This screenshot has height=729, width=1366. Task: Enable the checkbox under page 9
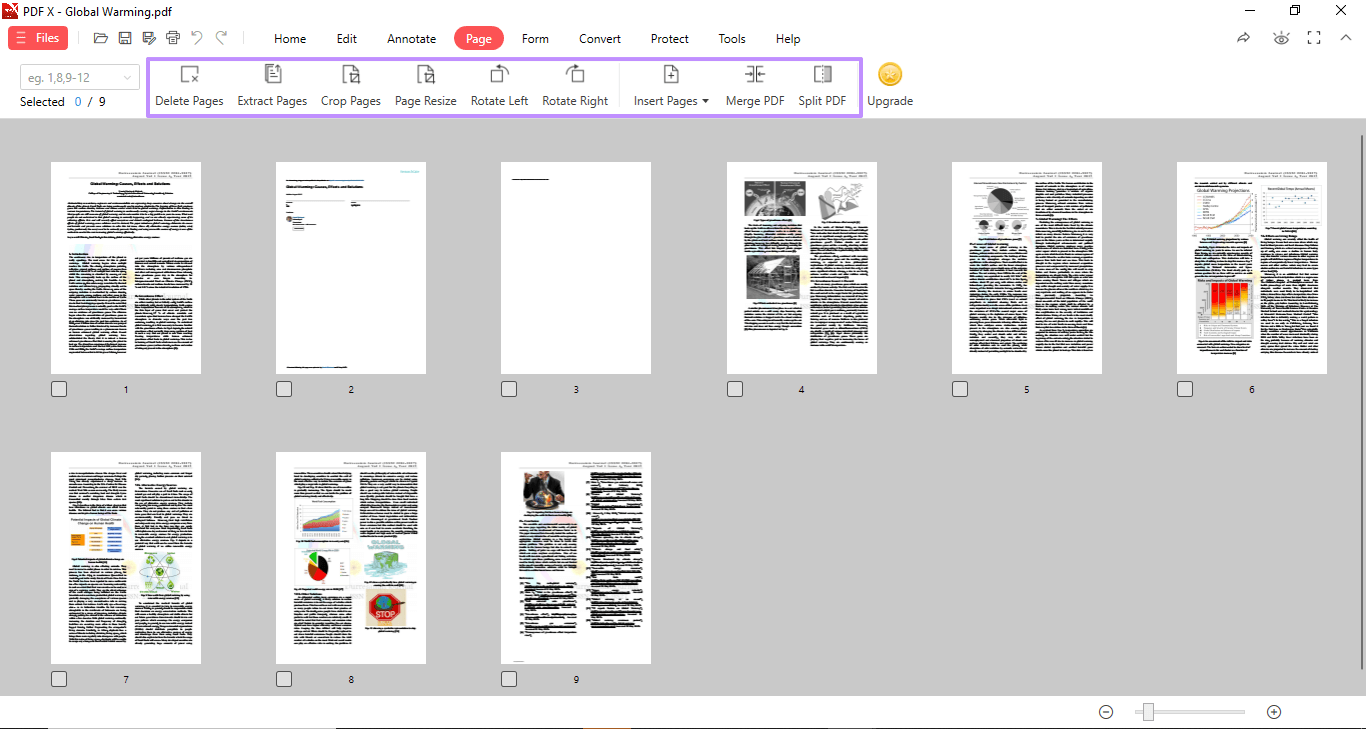509,678
